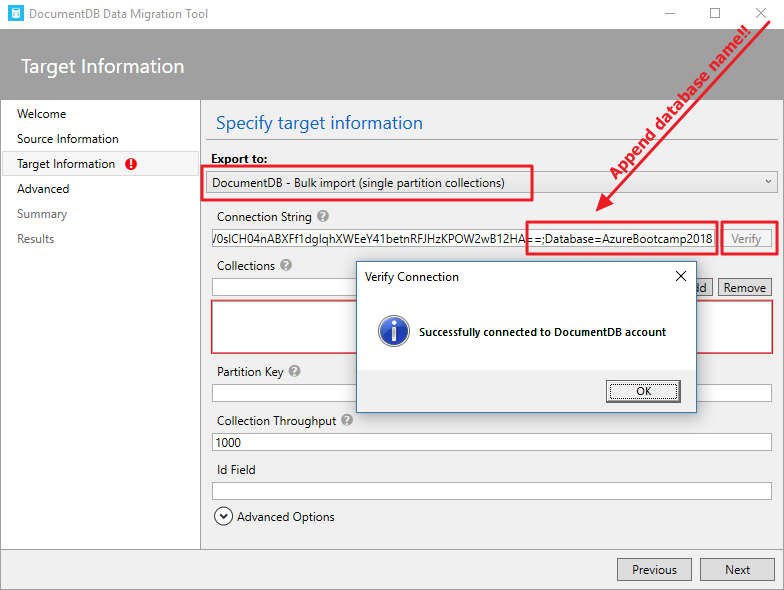Go to the Results step

click(x=36, y=239)
